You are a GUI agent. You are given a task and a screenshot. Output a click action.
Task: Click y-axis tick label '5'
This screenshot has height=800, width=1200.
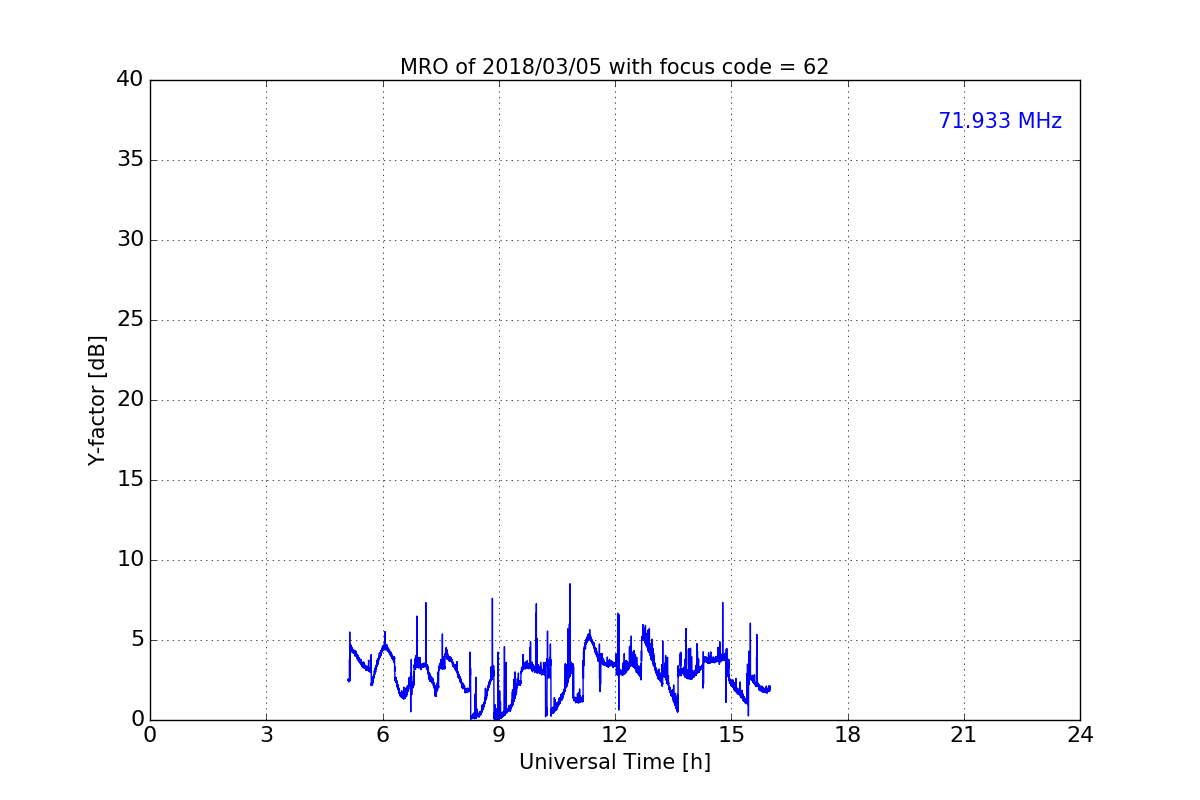point(137,640)
